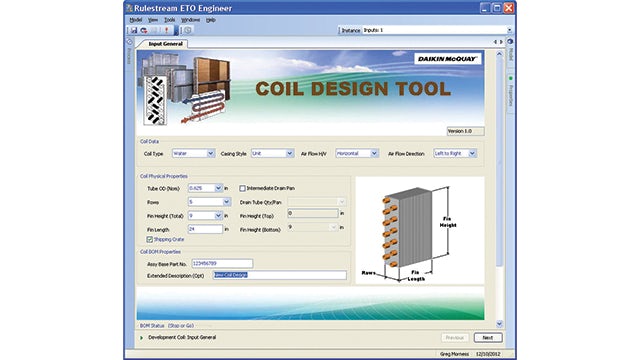
Task: Click the red refresh/regenerate toolbar icon
Action: point(144,30)
